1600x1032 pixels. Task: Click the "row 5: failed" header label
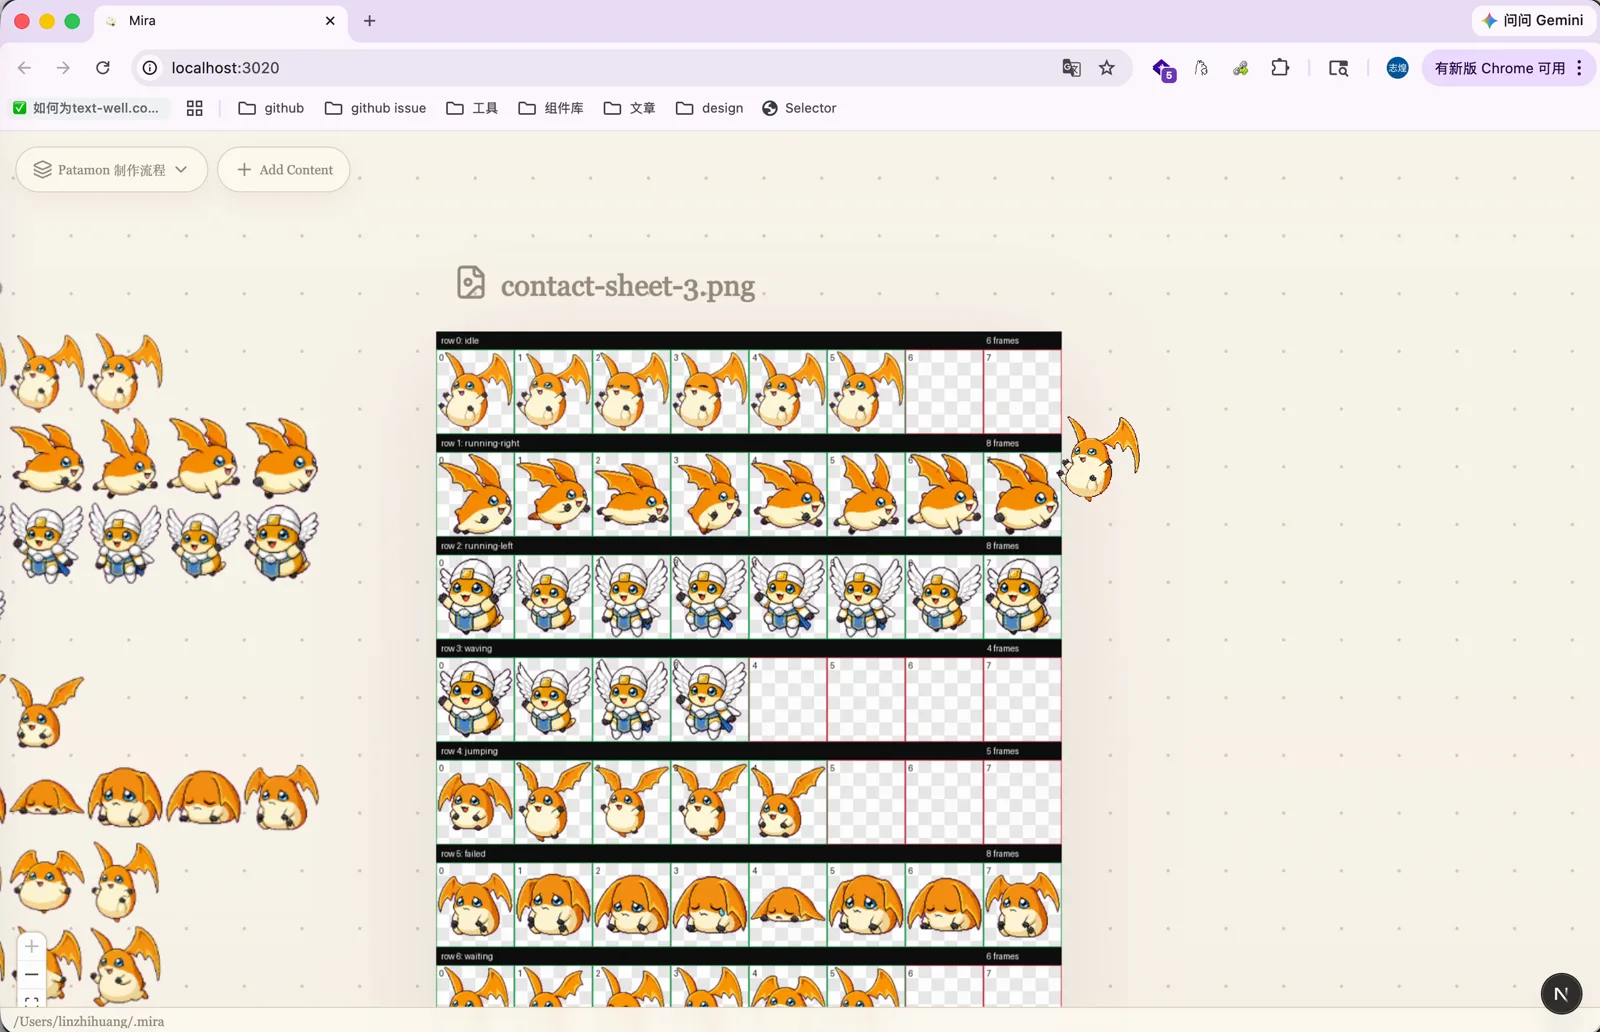tap(463, 854)
